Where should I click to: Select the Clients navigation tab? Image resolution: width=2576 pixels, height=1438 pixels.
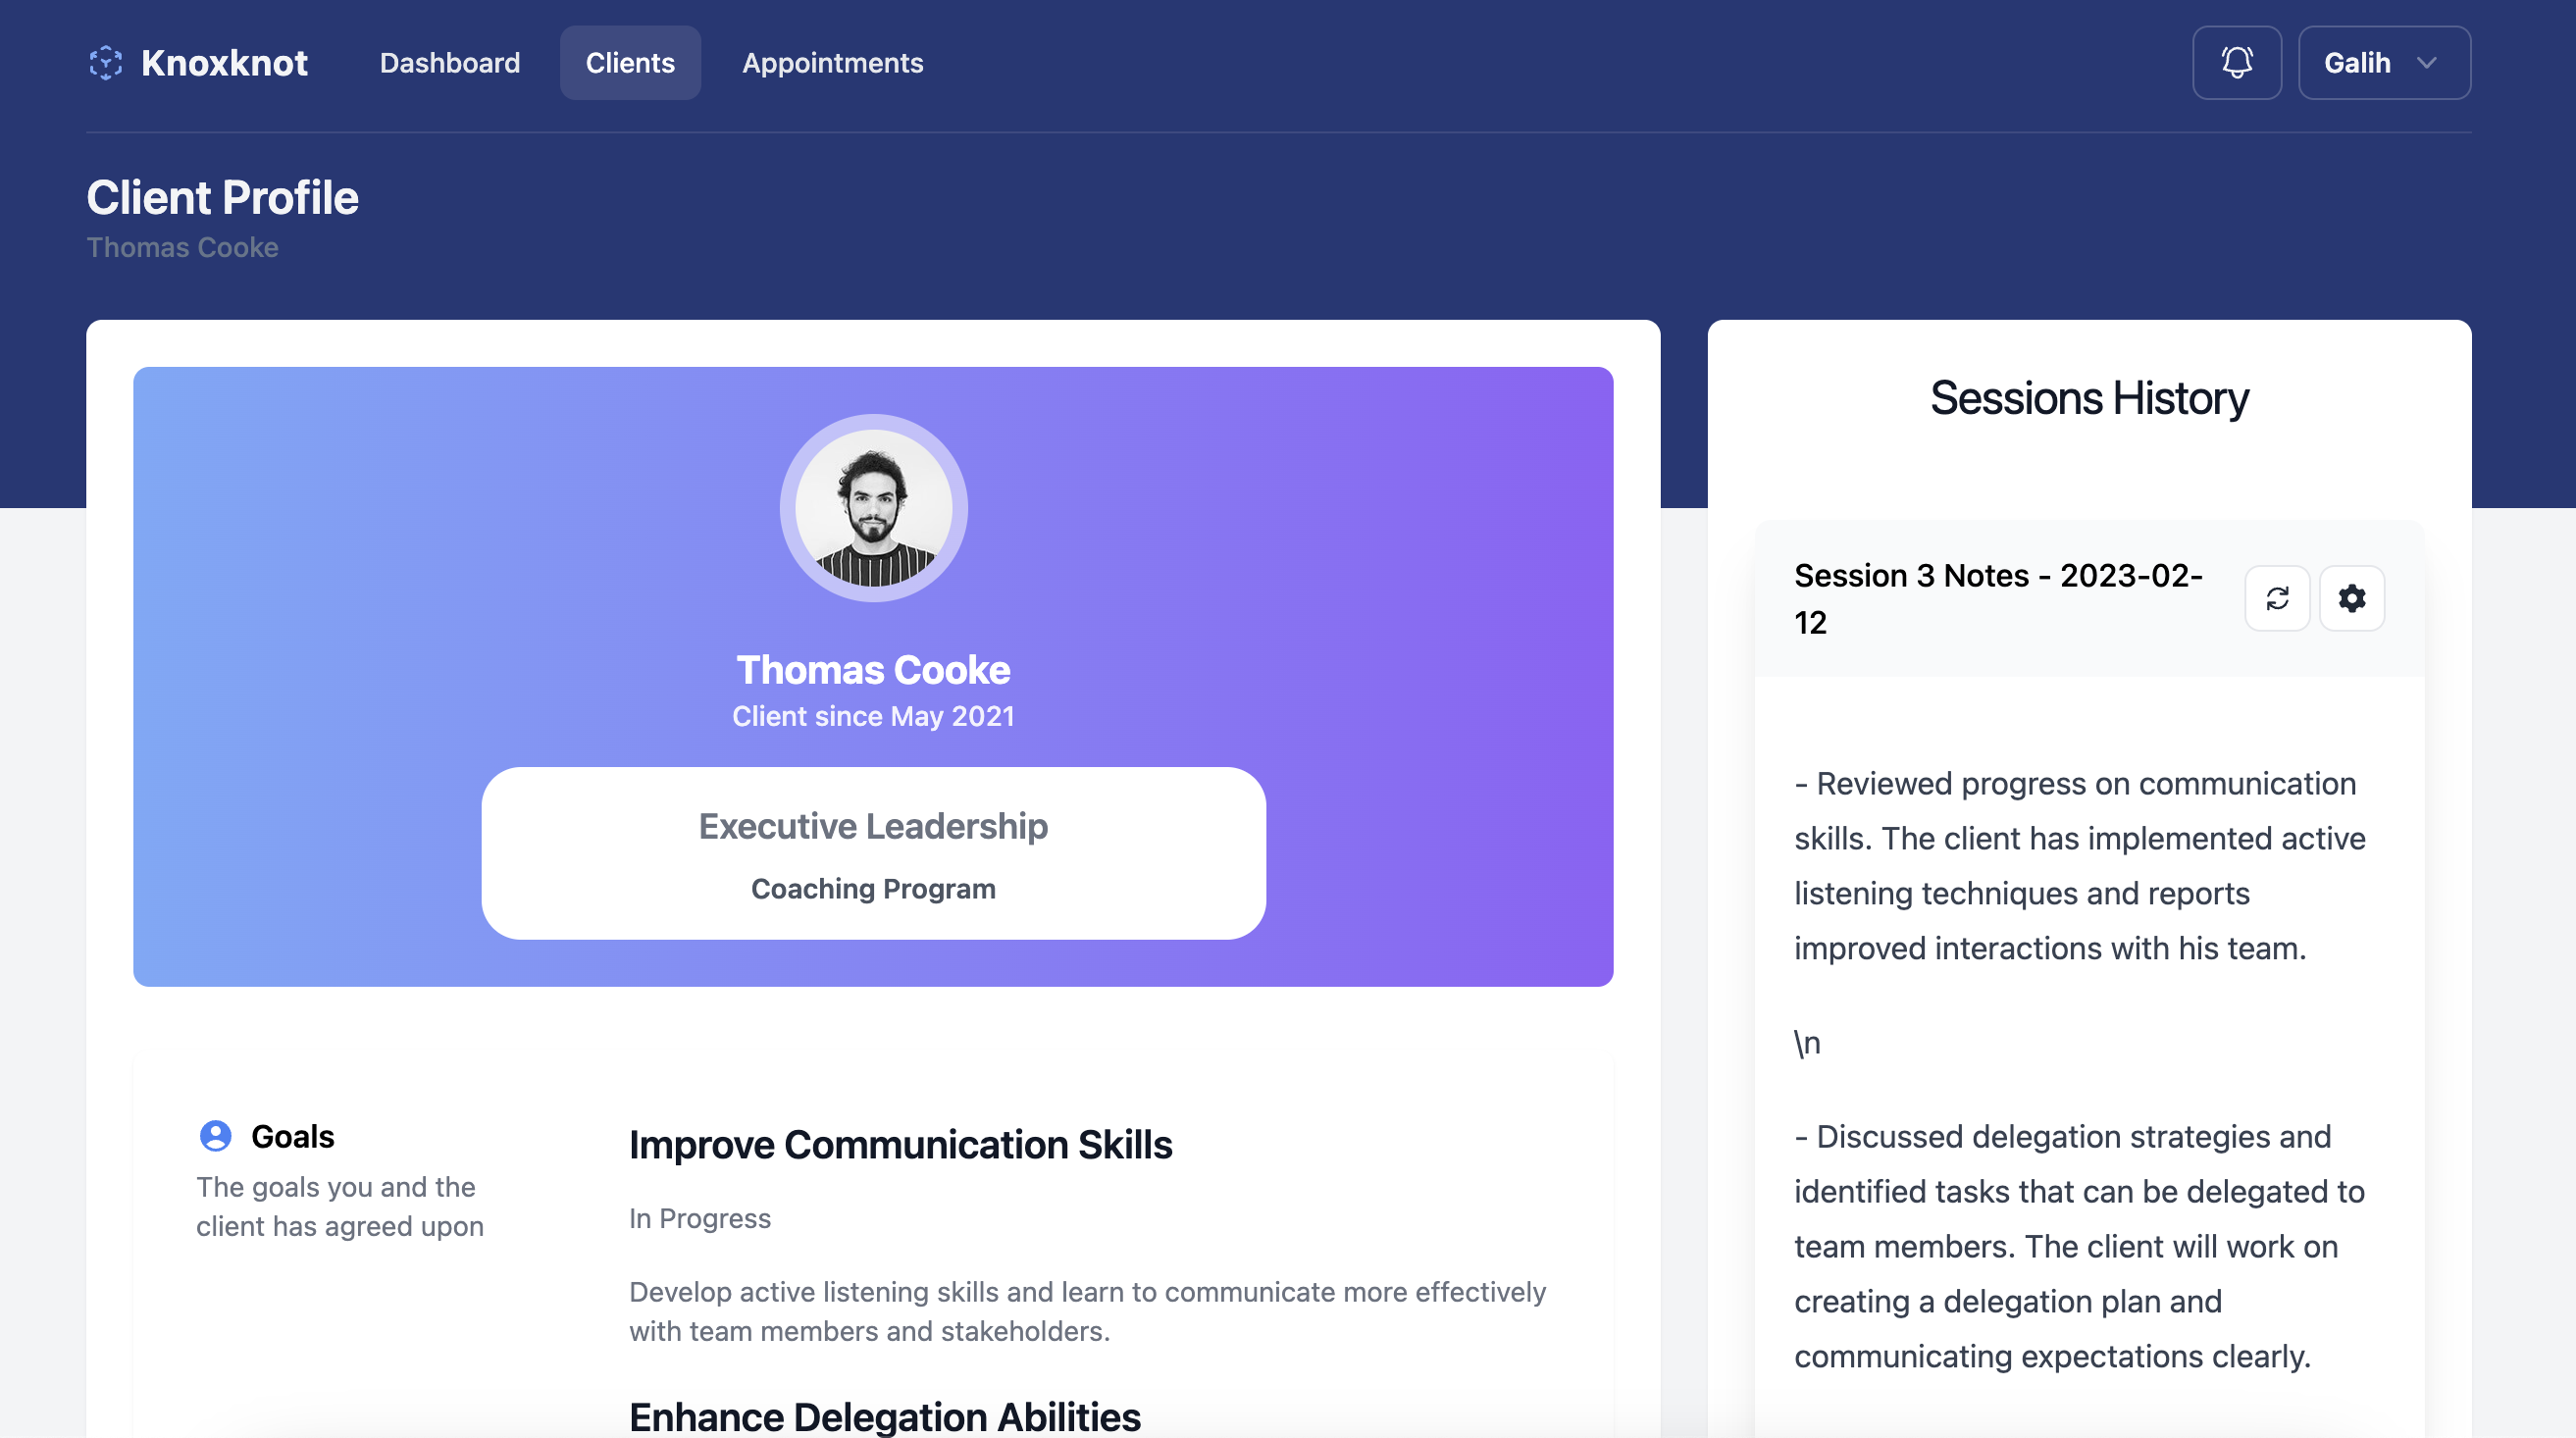pos(630,62)
